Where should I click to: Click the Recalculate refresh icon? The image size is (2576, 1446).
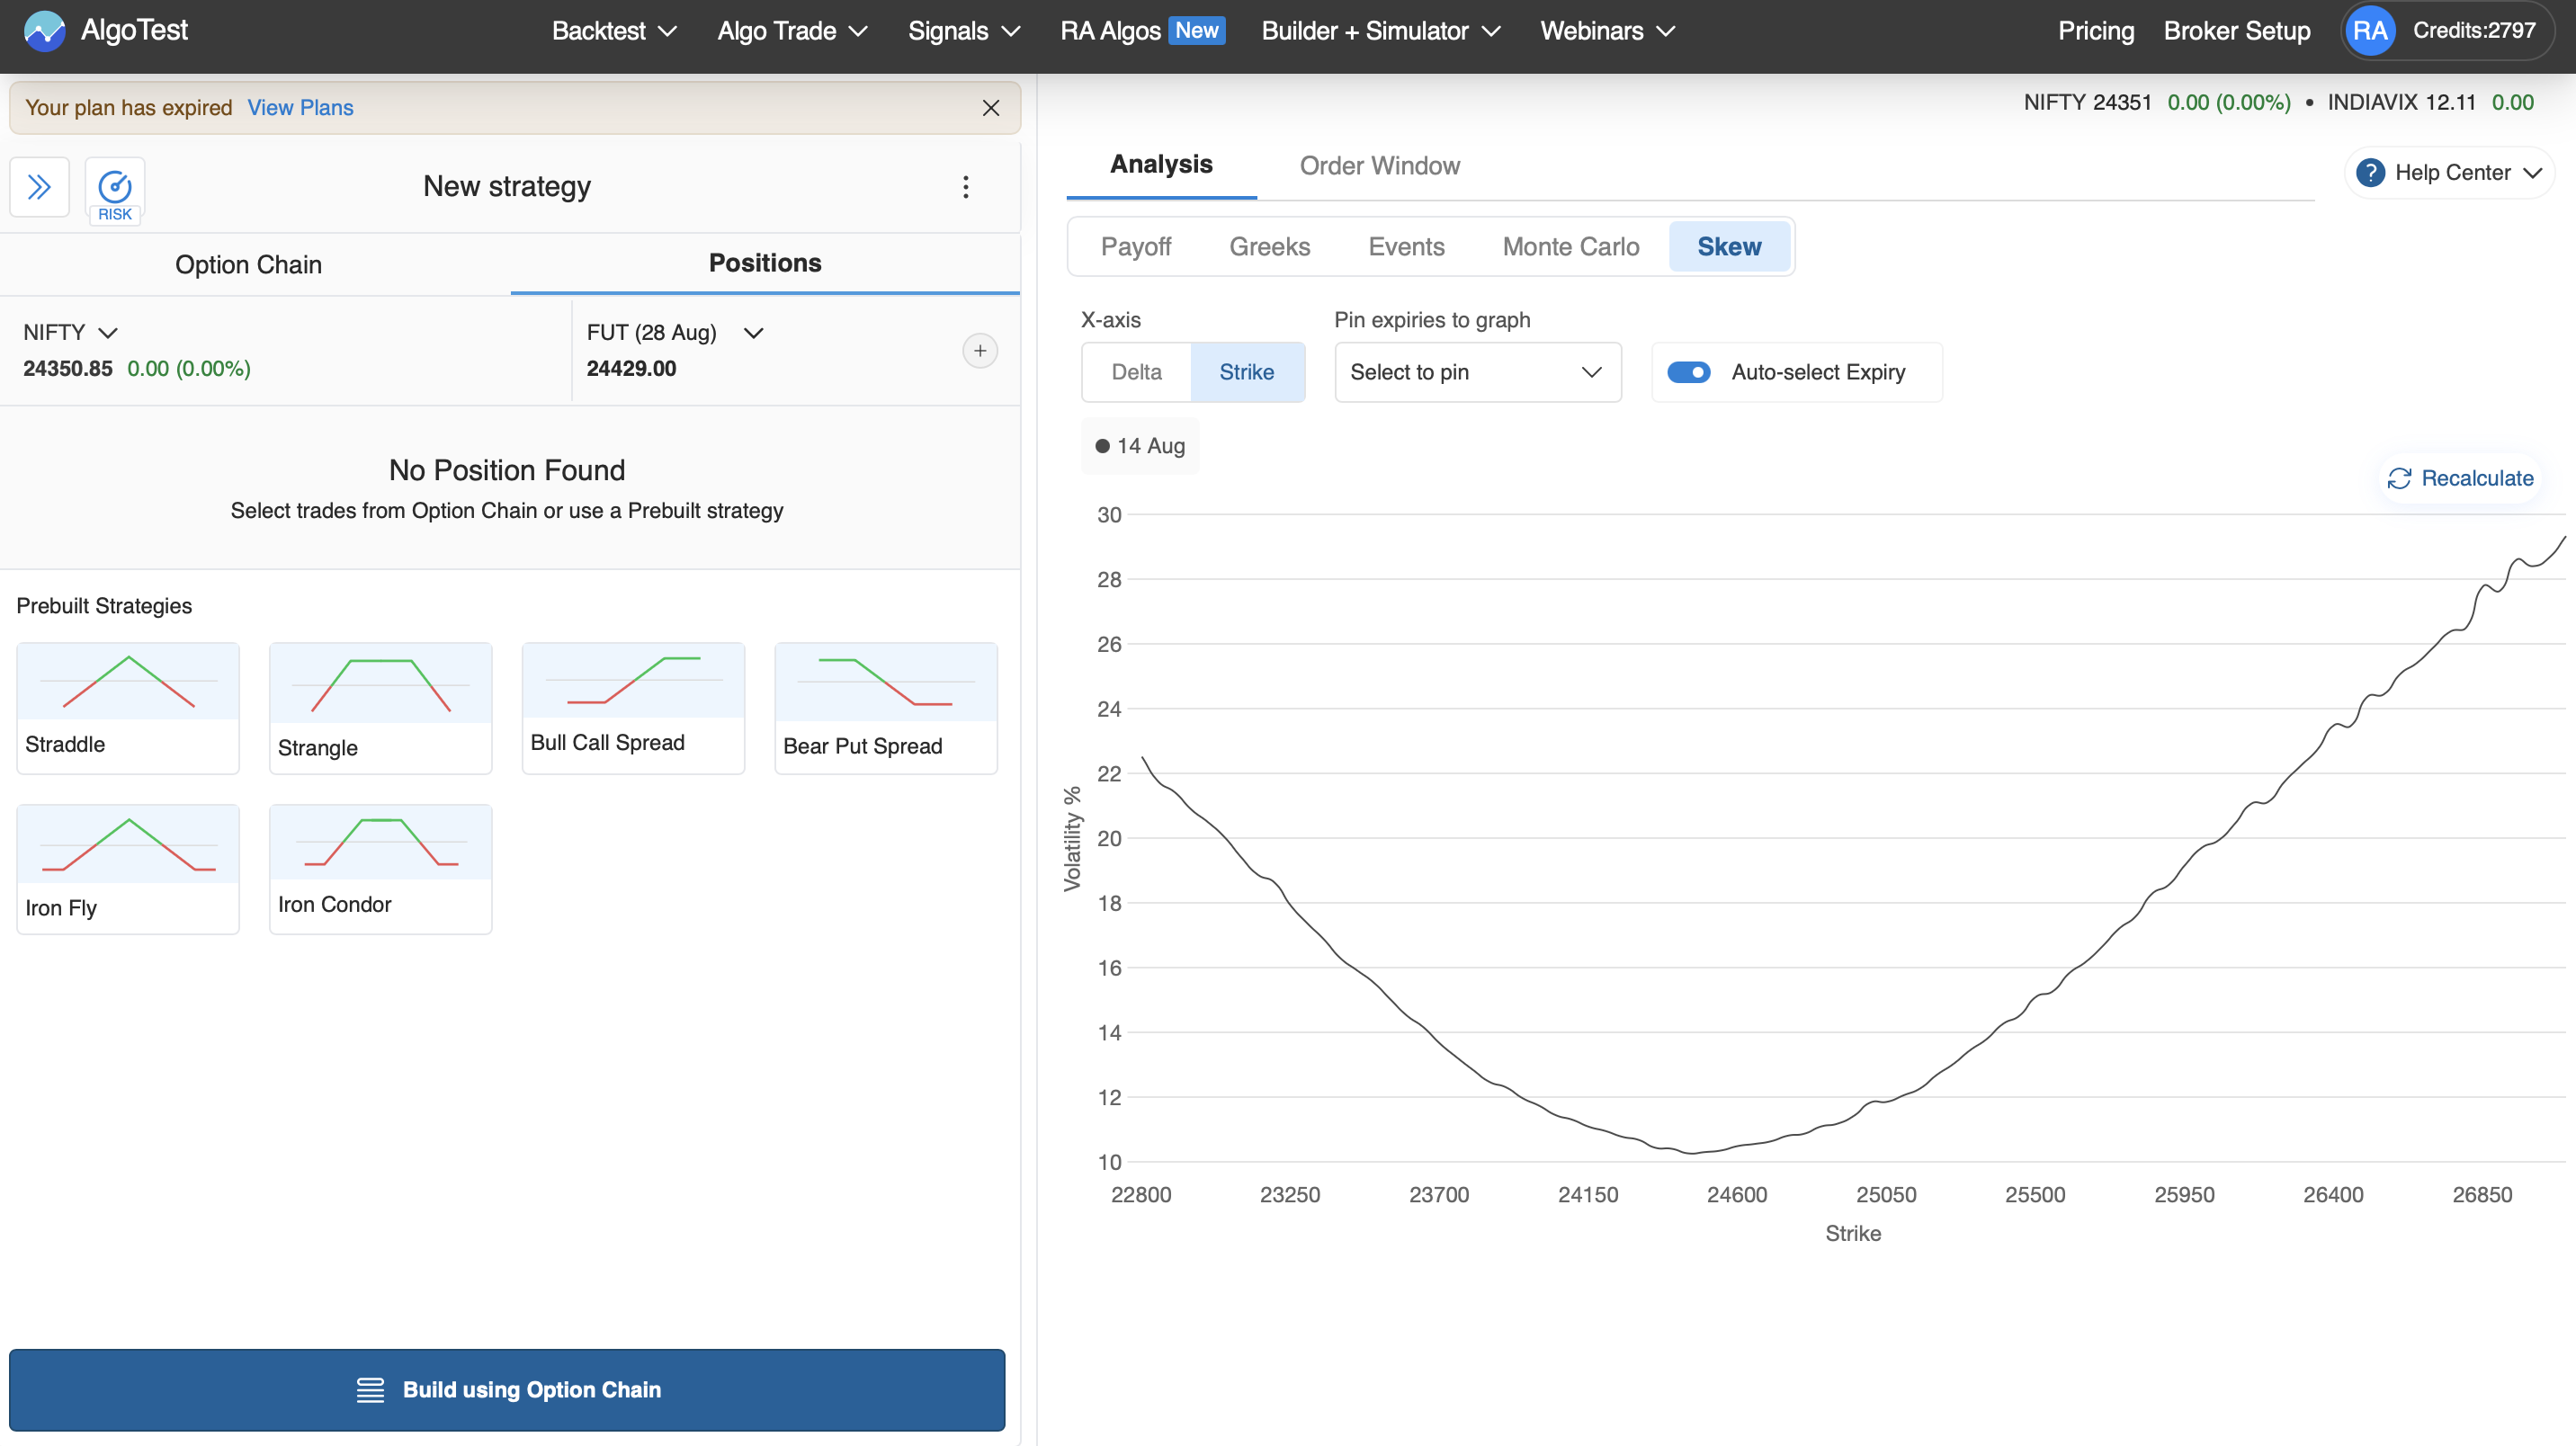click(2399, 478)
